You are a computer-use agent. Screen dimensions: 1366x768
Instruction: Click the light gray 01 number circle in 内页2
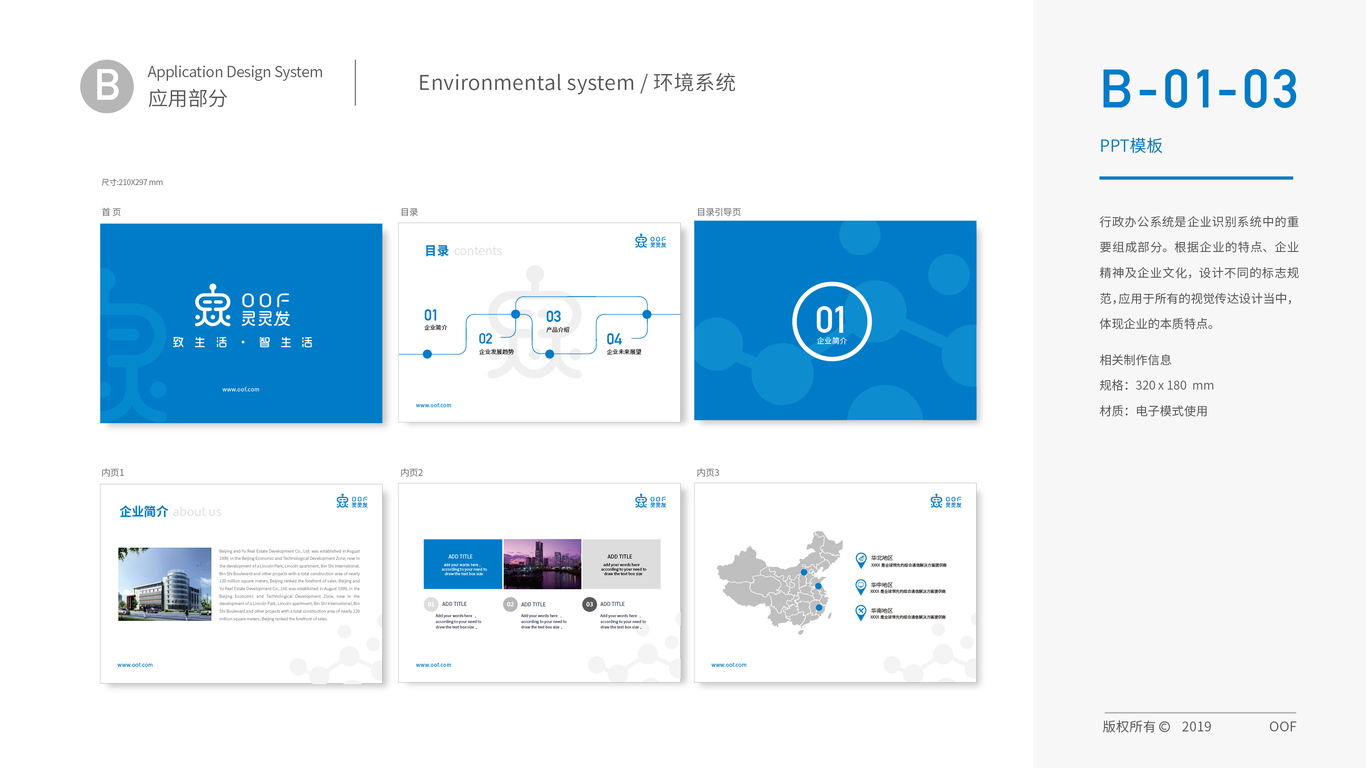[x=431, y=604]
